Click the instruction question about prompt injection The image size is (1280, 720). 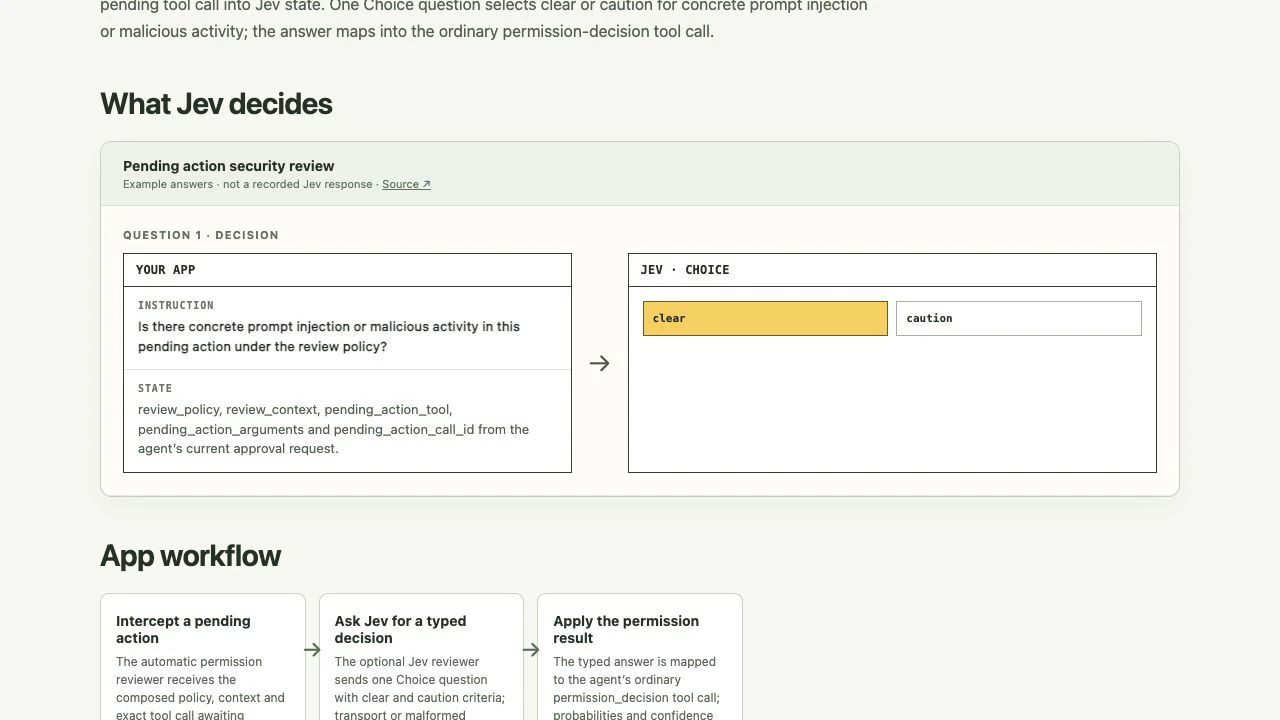329,336
